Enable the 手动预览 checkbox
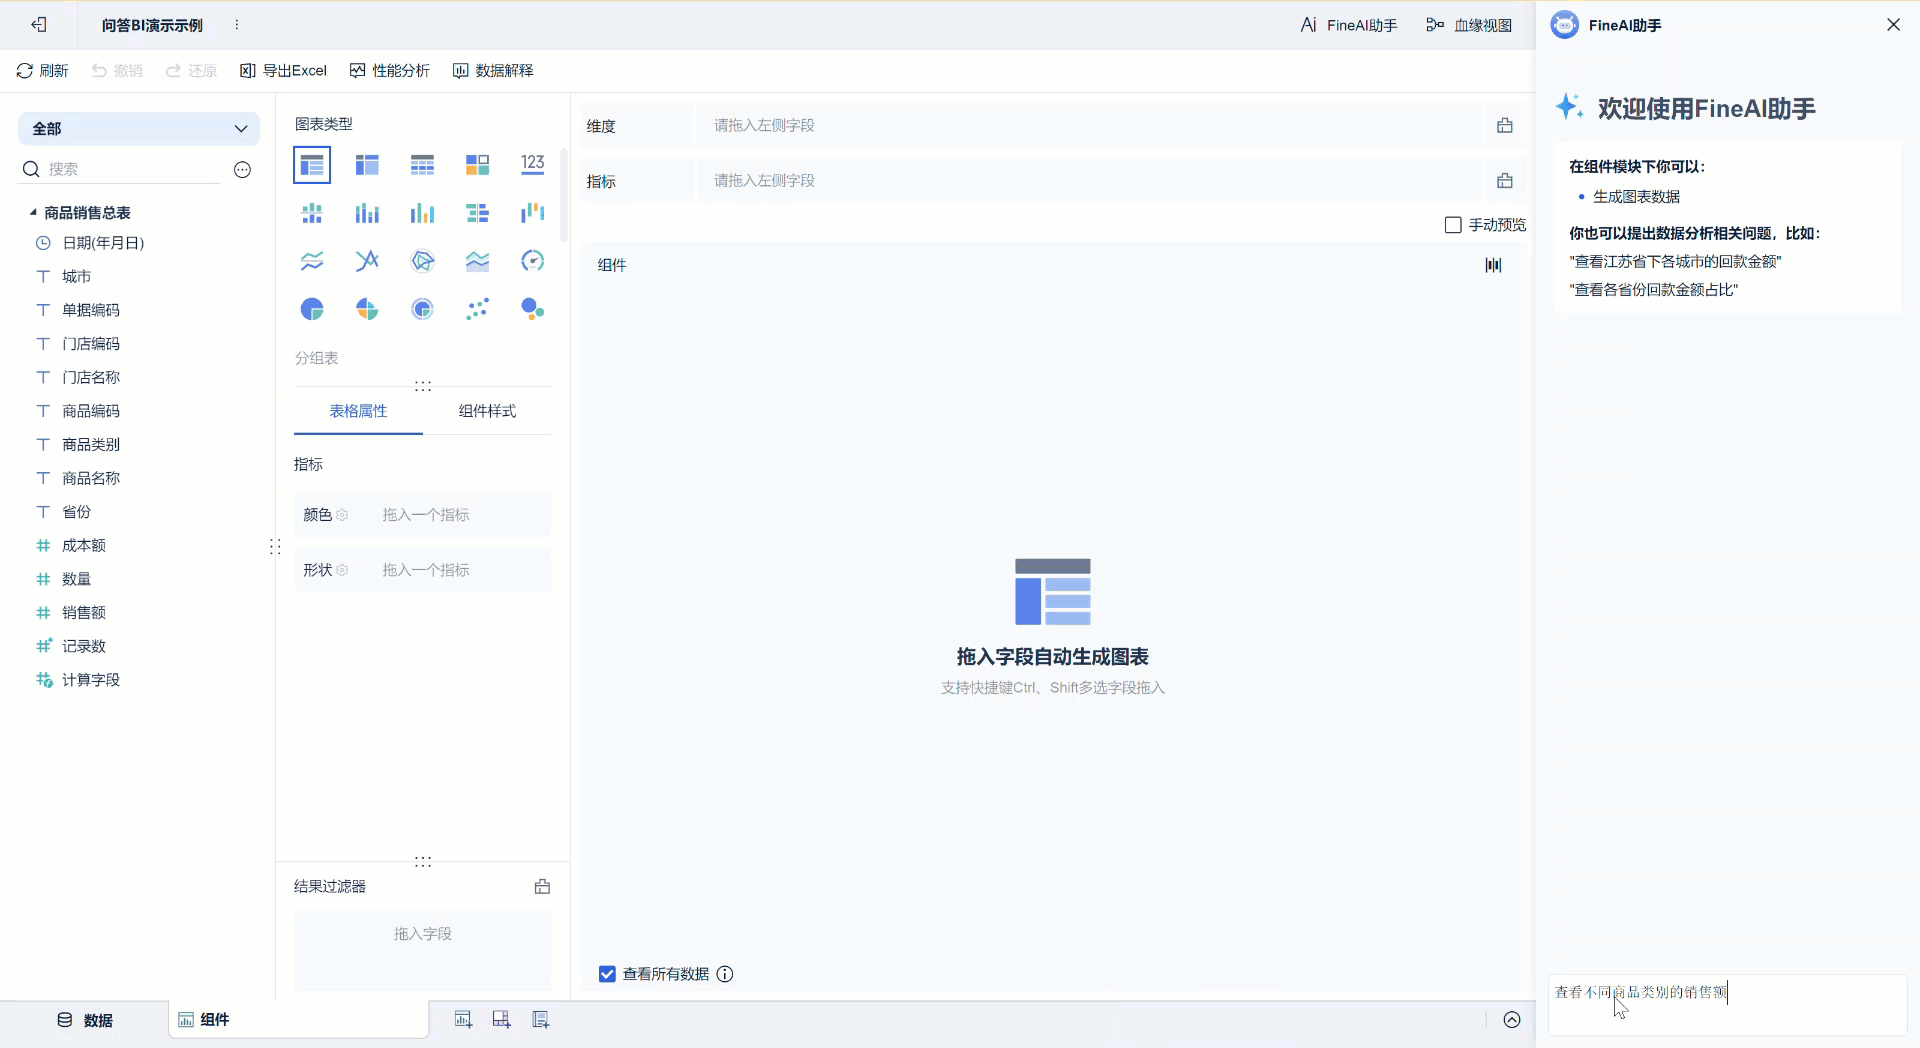Screen dimensions: 1920x1048 tap(1453, 224)
